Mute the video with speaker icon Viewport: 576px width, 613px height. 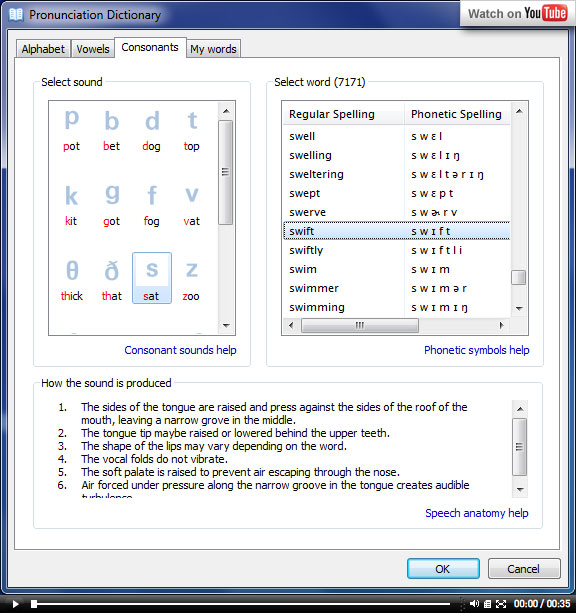click(x=474, y=604)
